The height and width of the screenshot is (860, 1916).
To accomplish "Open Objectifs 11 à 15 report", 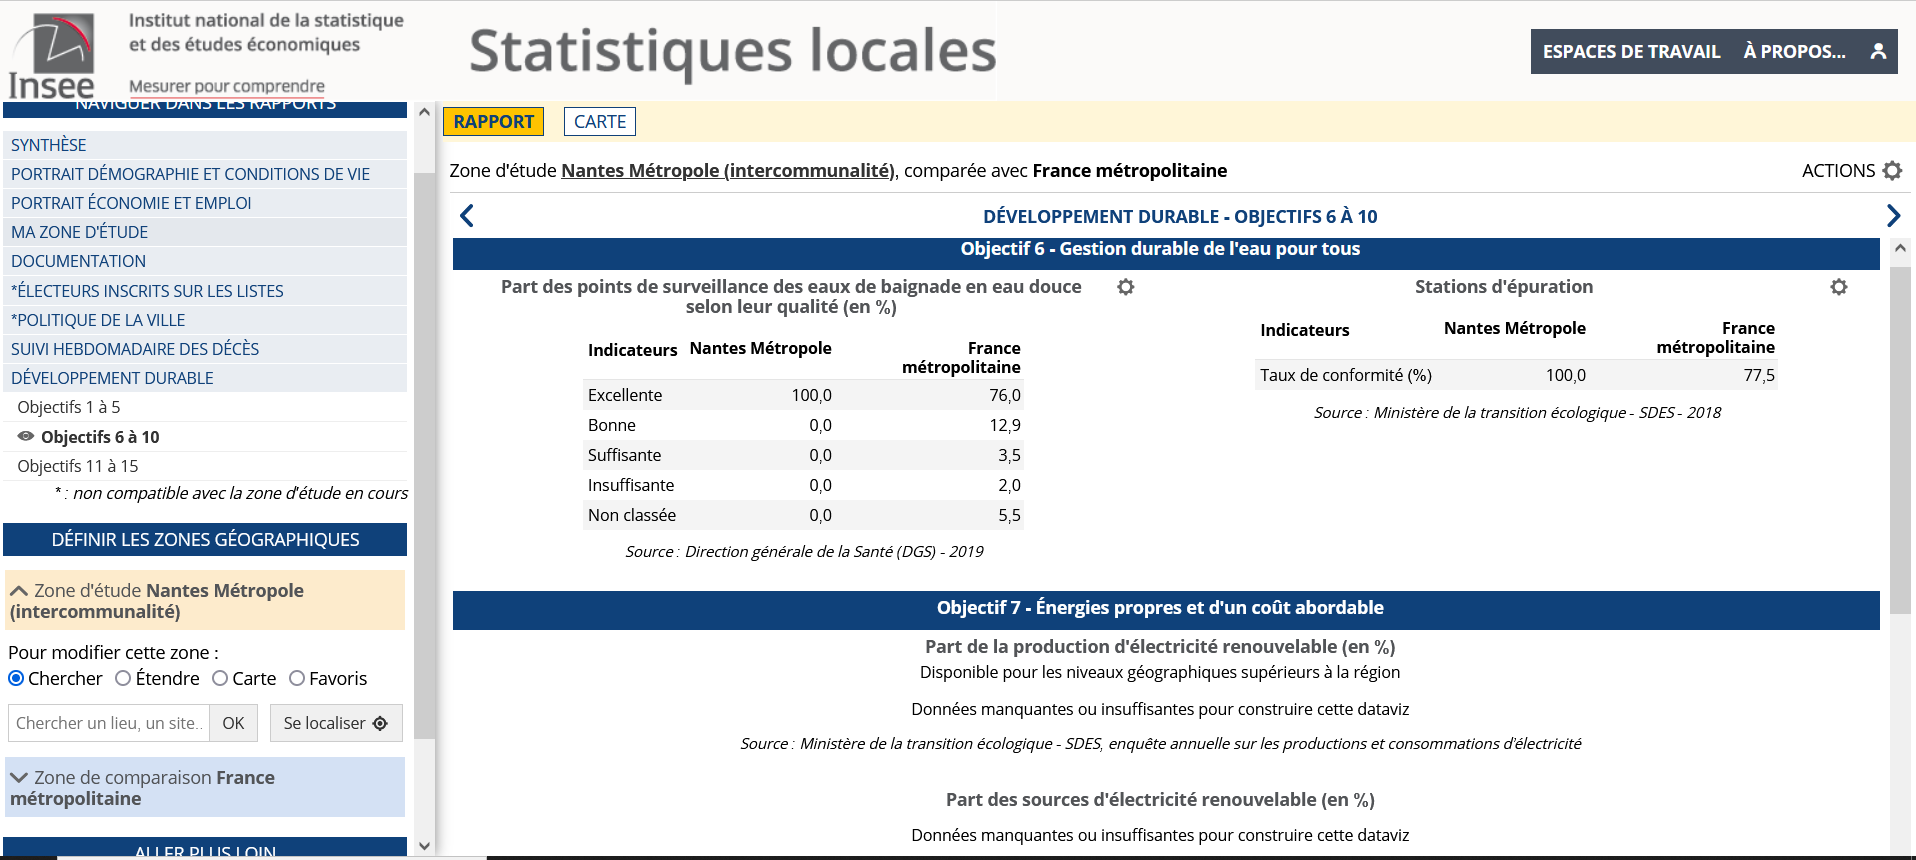I will [78, 466].
